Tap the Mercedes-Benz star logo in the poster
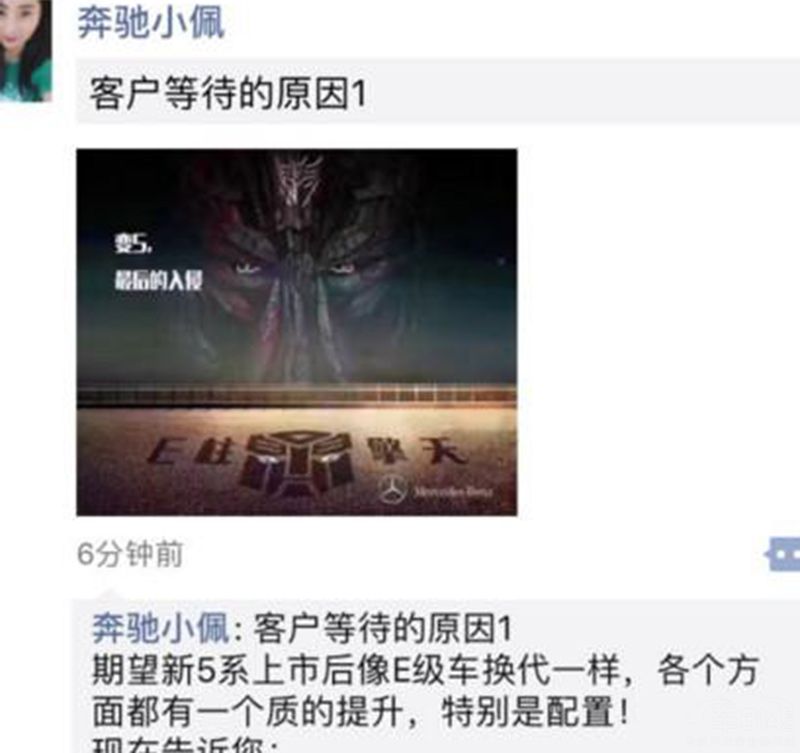 coord(393,490)
